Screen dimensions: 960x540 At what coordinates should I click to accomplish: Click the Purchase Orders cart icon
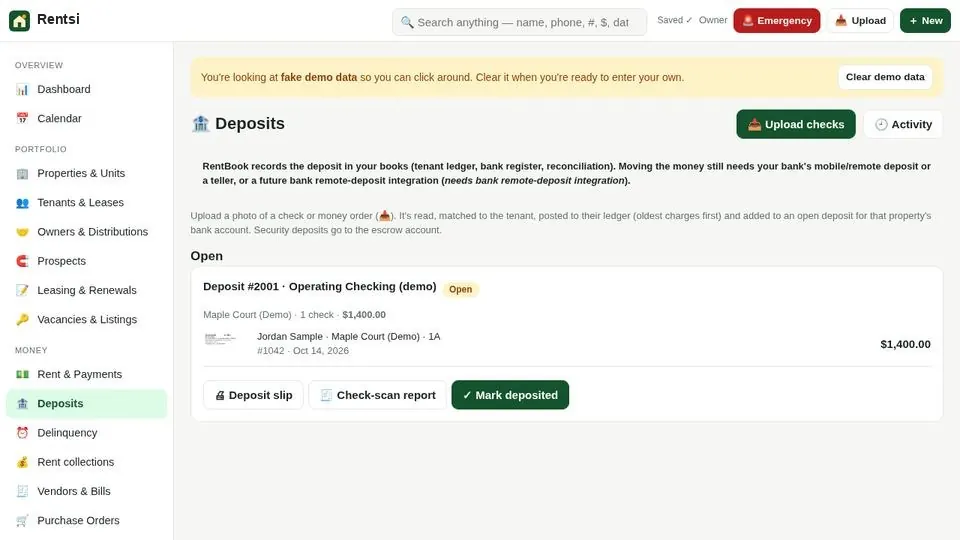pos(22,520)
